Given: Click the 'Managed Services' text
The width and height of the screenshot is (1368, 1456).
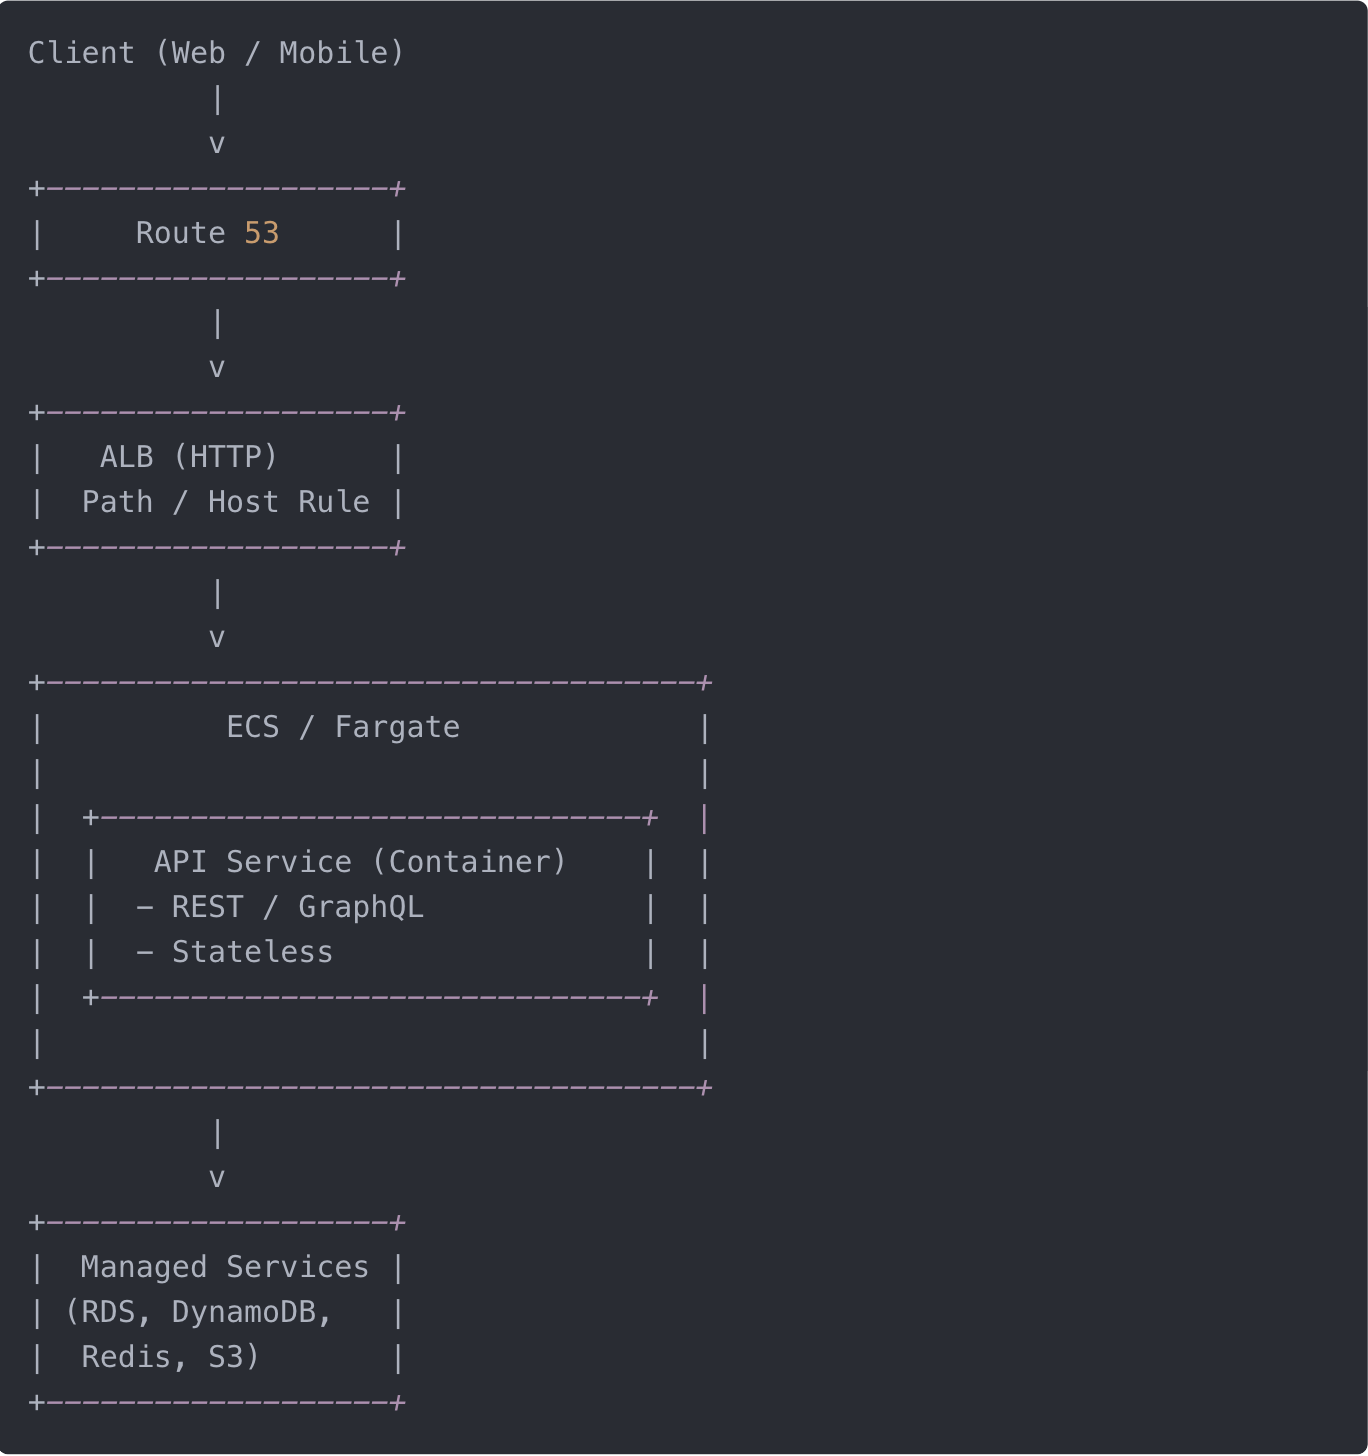Looking at the screenshot, I should [x=225, y=1267].
